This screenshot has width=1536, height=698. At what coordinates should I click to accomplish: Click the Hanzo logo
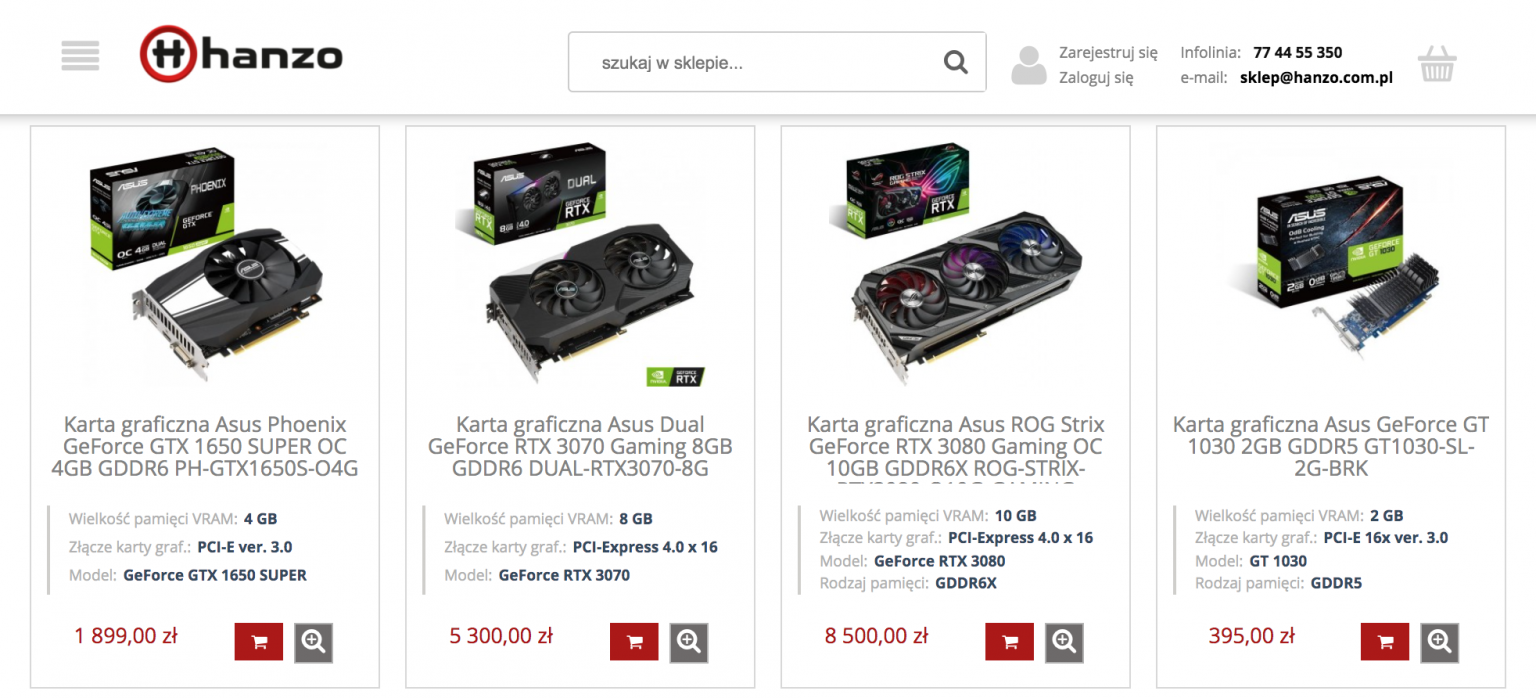[x=241, y=55]
